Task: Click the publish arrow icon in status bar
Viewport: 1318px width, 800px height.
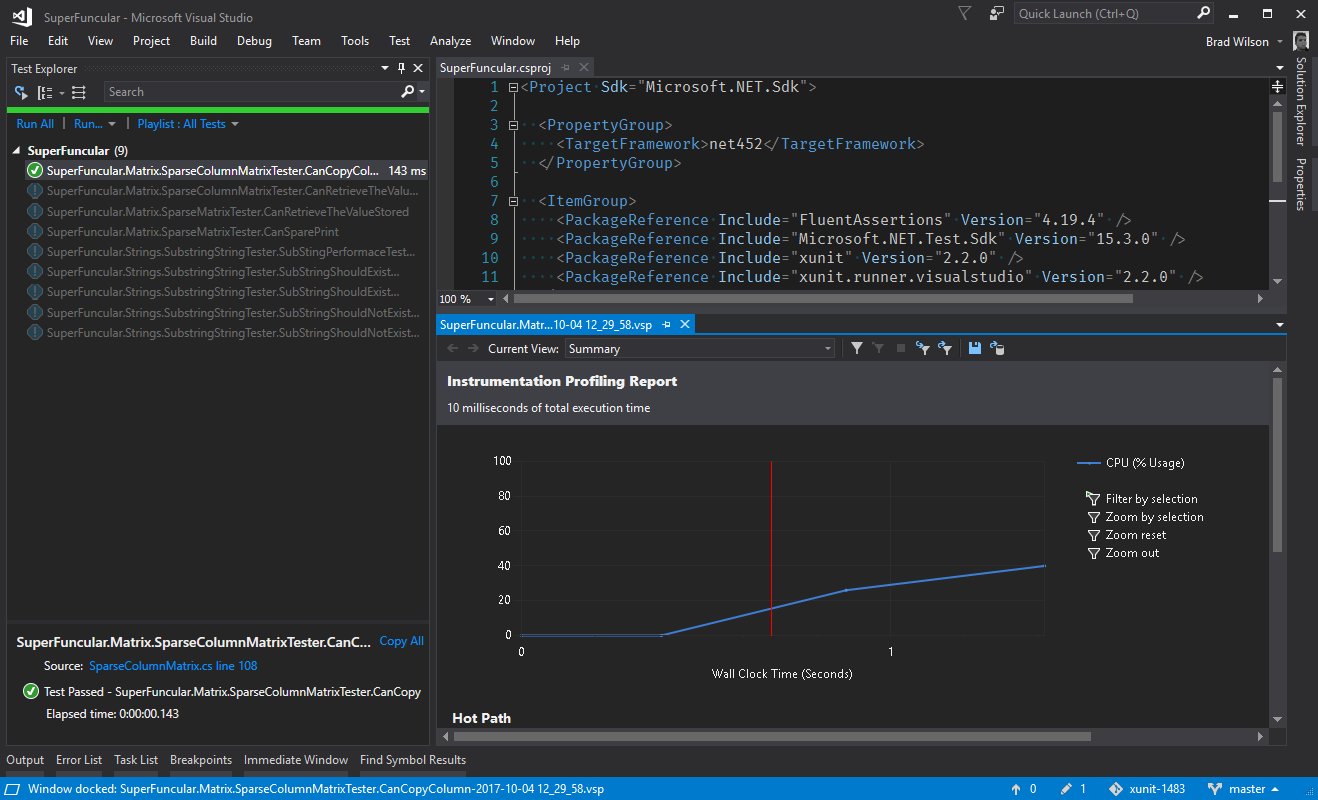Action: [1017, 789]
